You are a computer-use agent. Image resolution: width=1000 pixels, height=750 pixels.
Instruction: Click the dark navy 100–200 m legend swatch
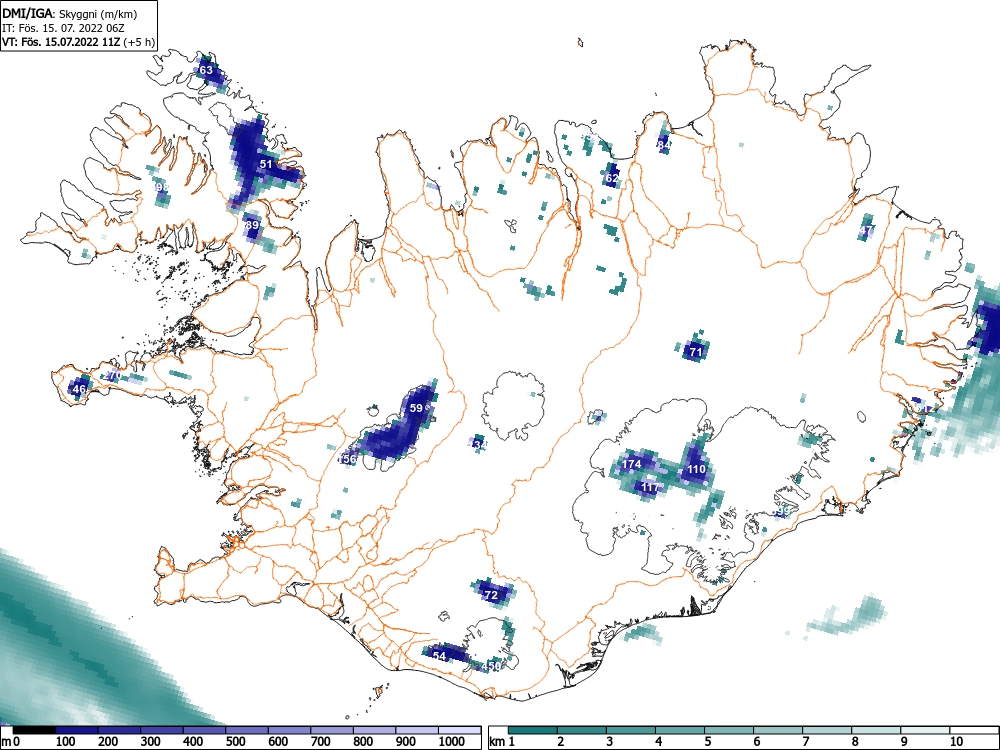tap(77, 730)
